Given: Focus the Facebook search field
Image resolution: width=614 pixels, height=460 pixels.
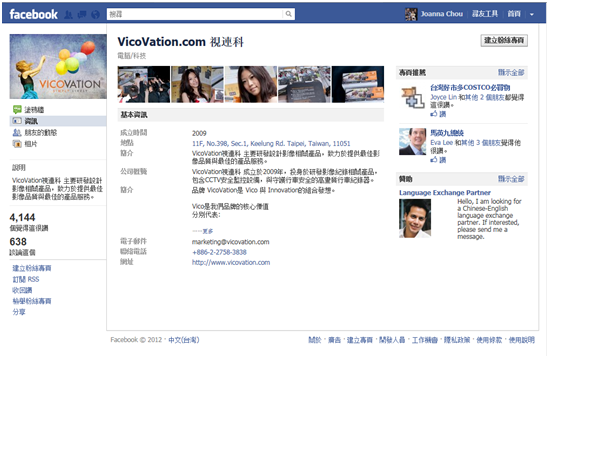Looking at the screenshot, I should [195, 14].
